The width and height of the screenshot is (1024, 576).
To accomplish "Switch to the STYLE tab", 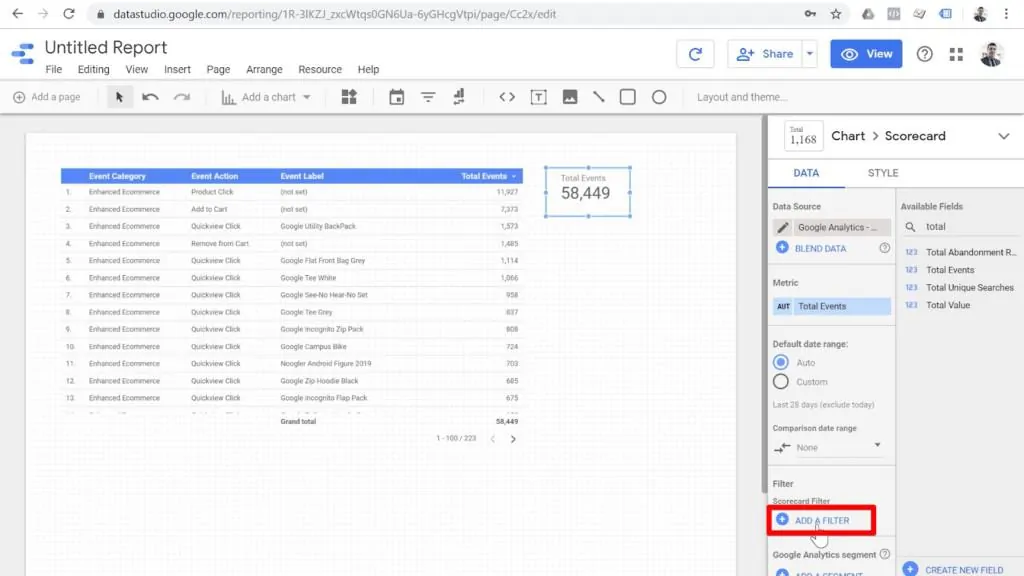I will 885,172.
